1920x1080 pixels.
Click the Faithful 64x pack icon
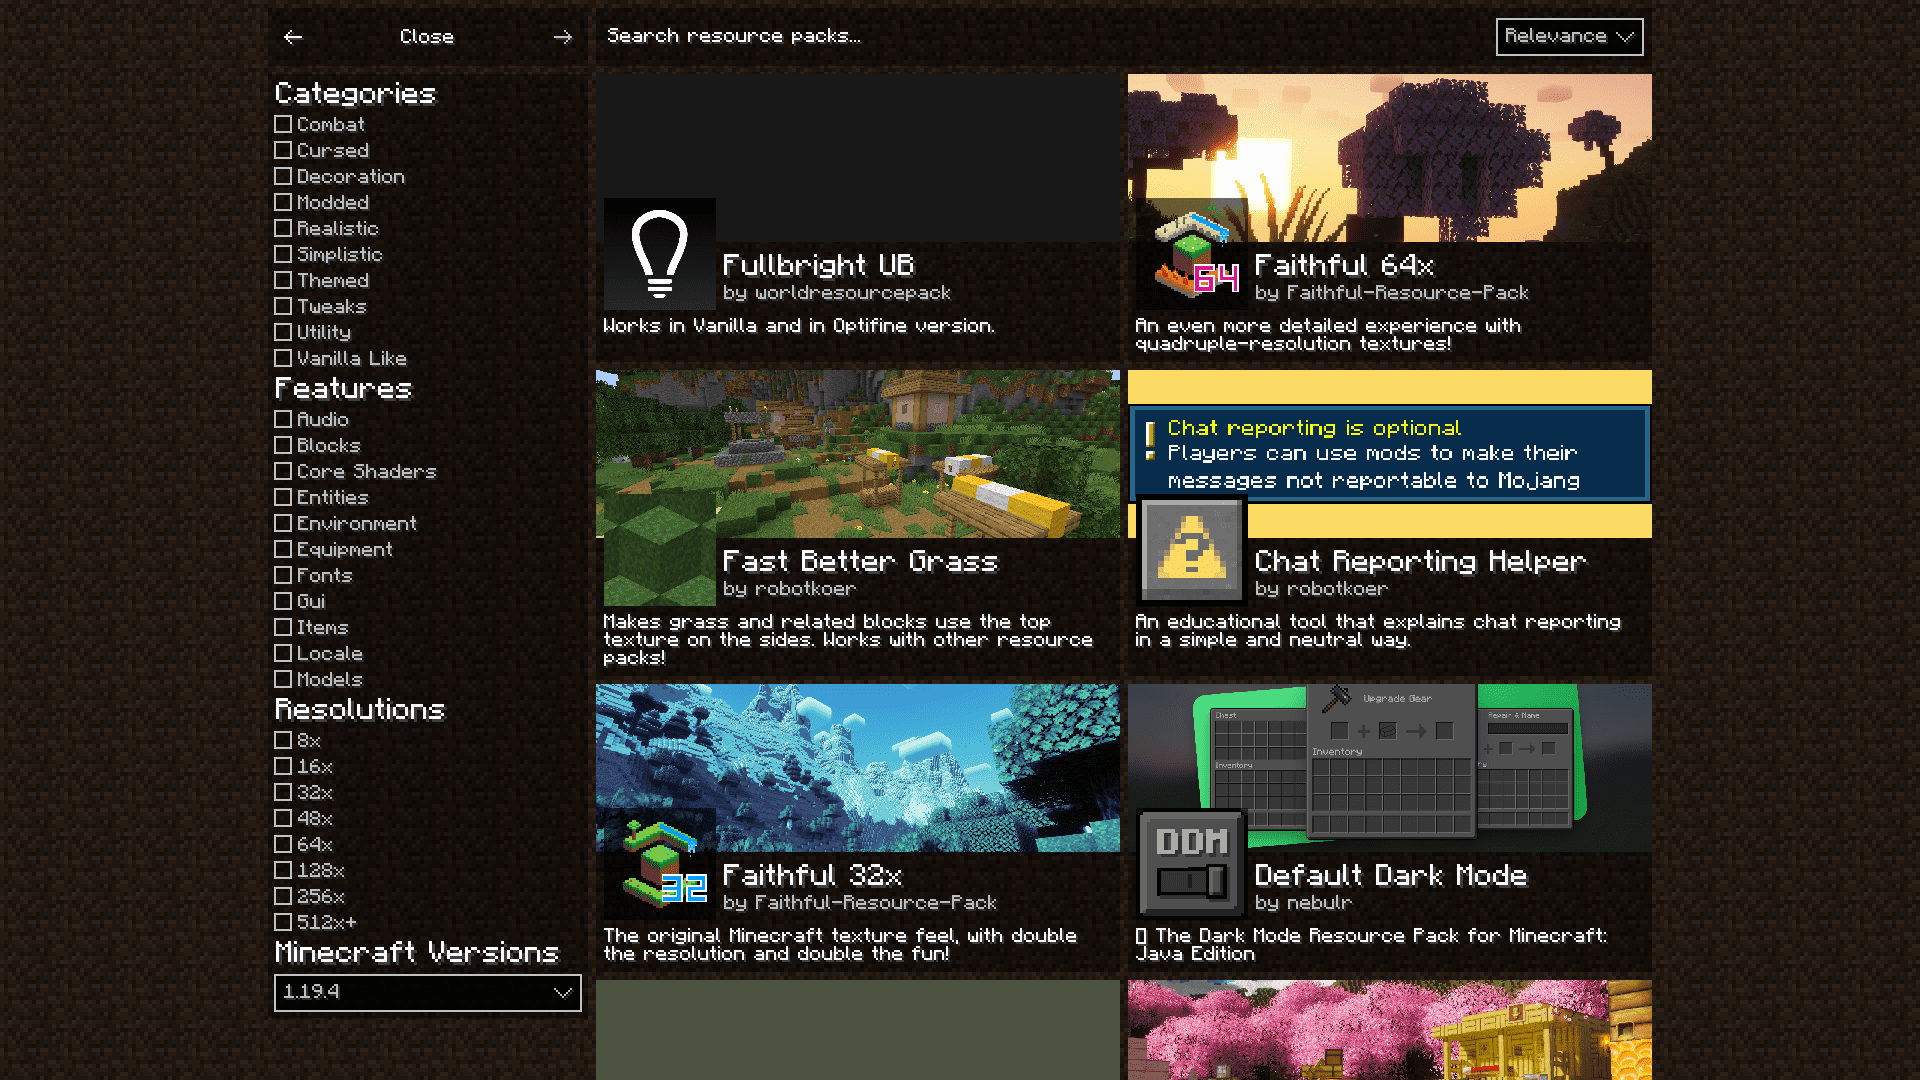1192,254
